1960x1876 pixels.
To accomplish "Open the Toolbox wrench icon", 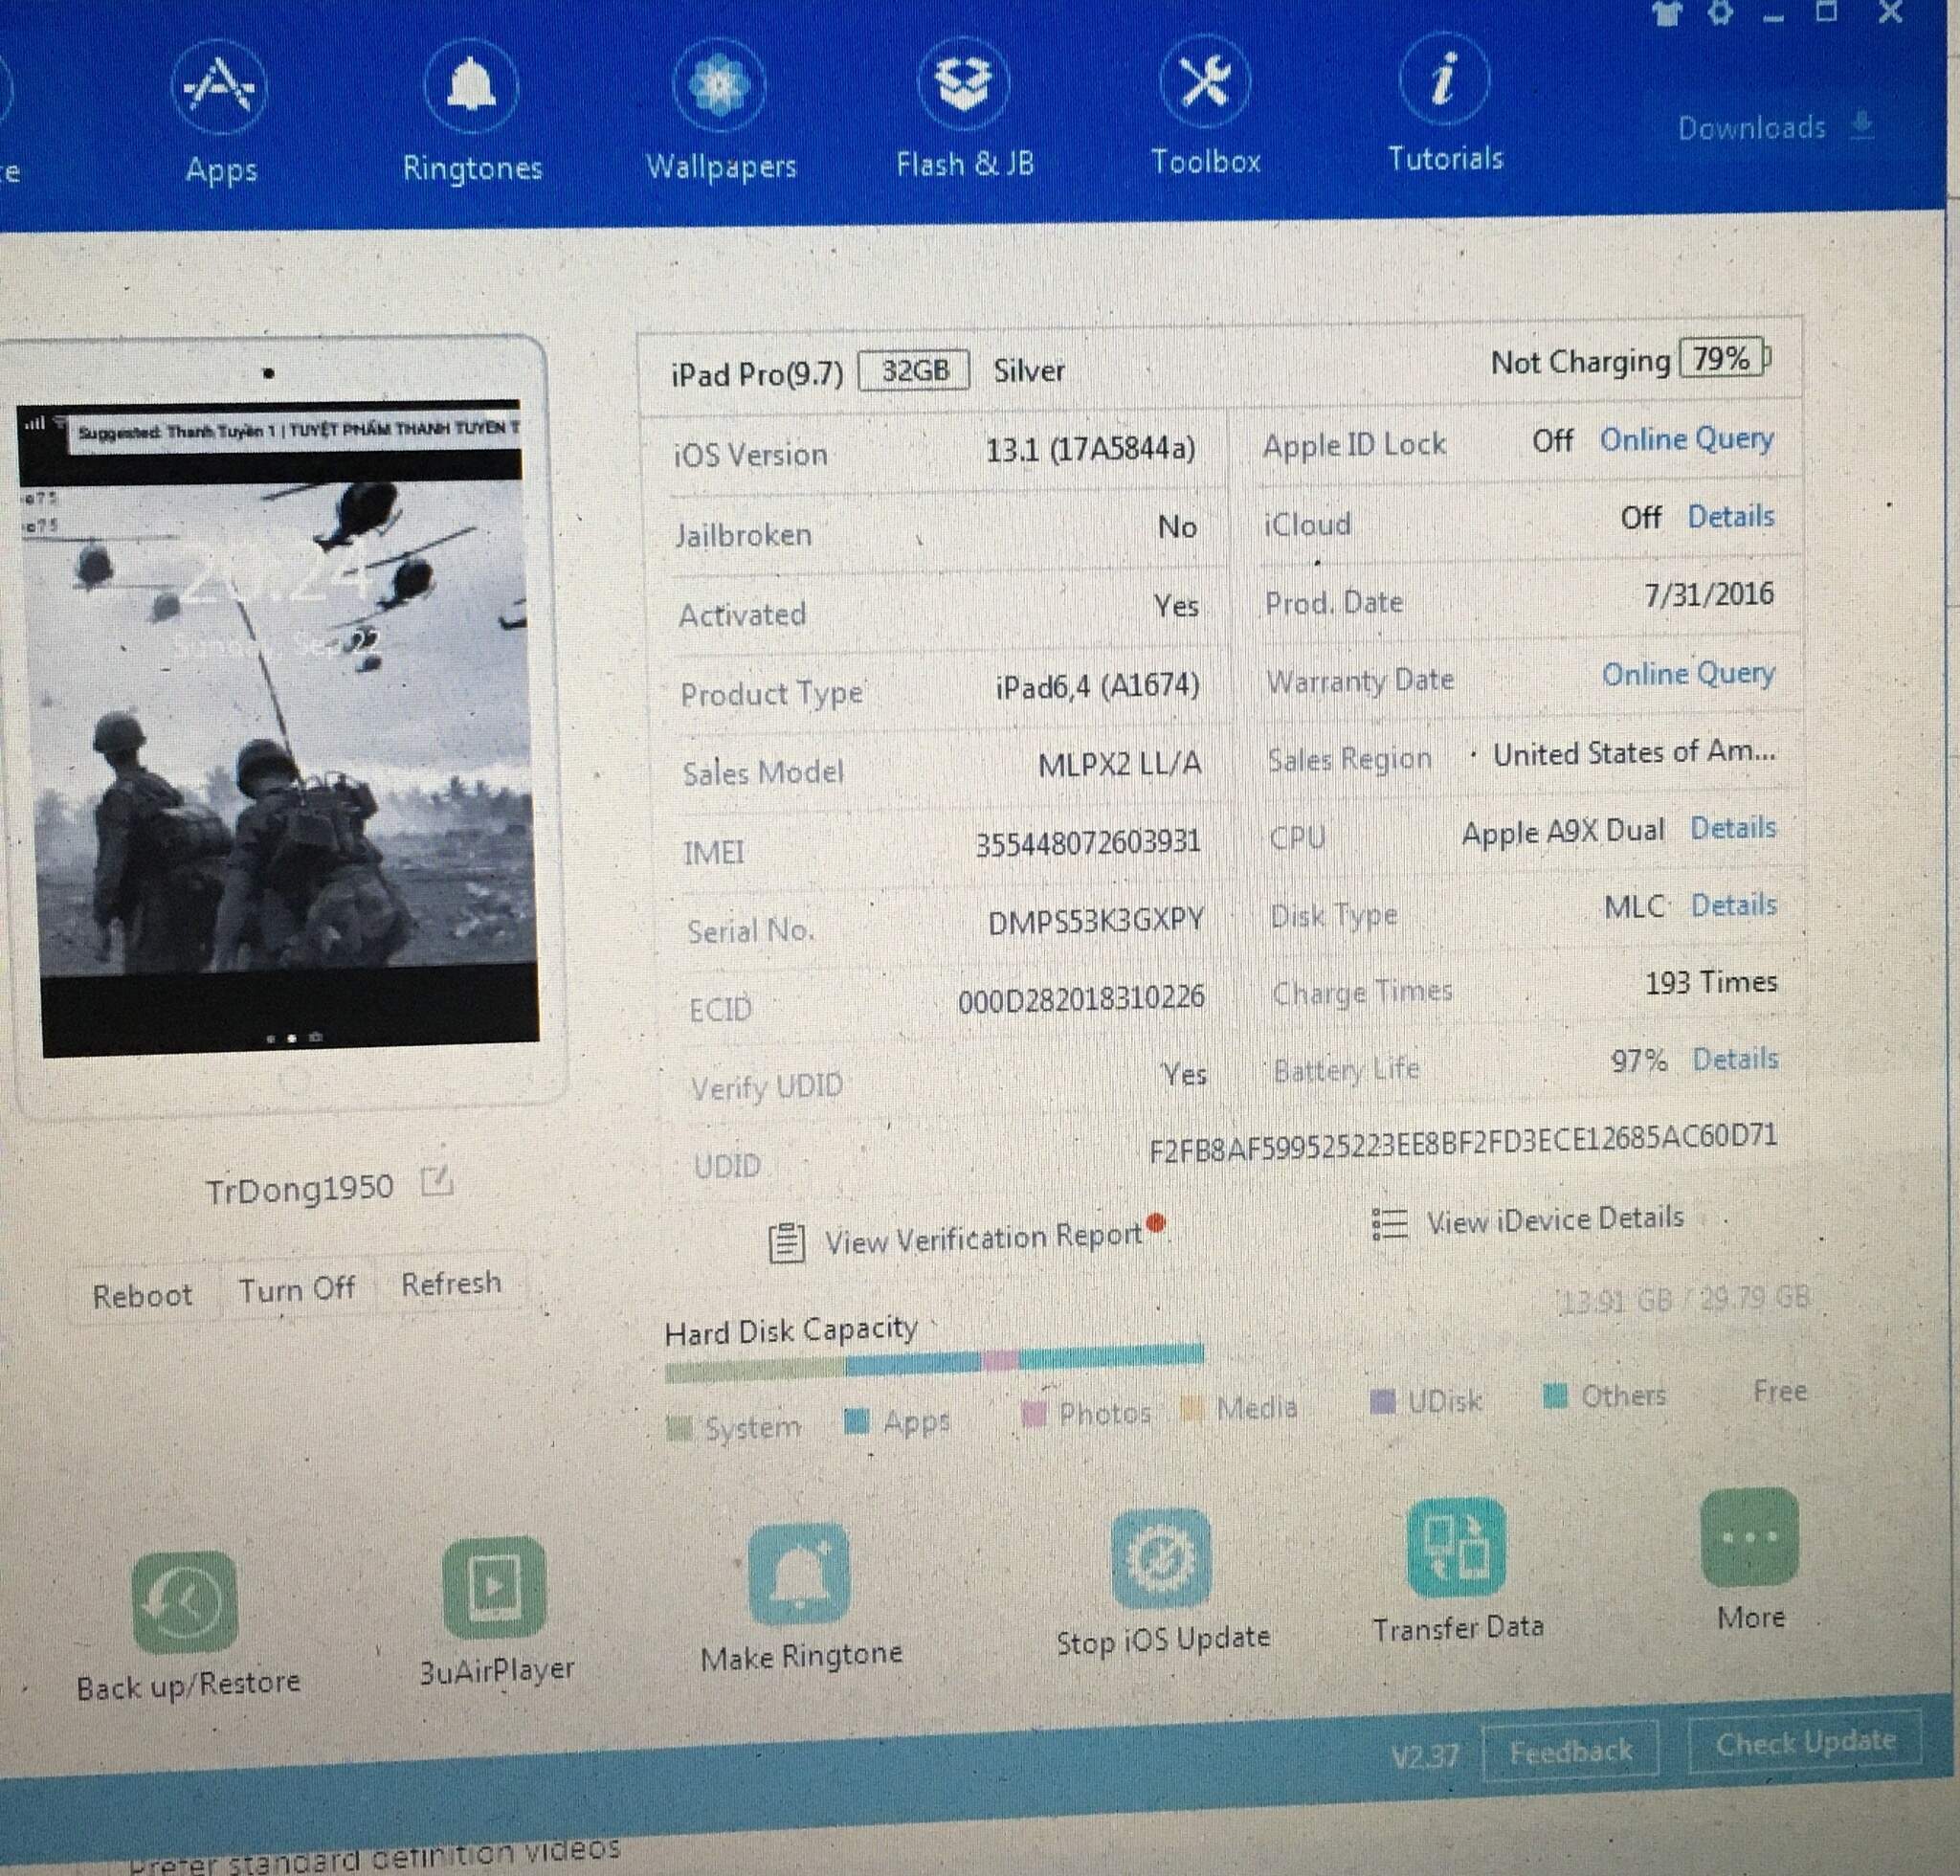I will pos(1205,81).
